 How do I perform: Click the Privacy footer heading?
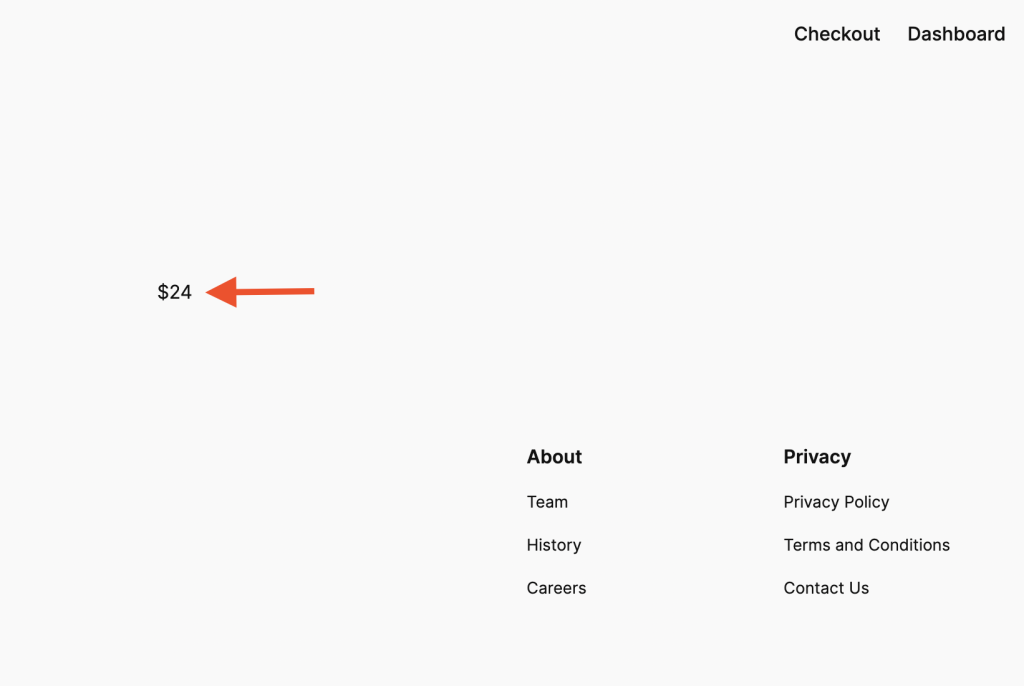(x=817, y=457)
